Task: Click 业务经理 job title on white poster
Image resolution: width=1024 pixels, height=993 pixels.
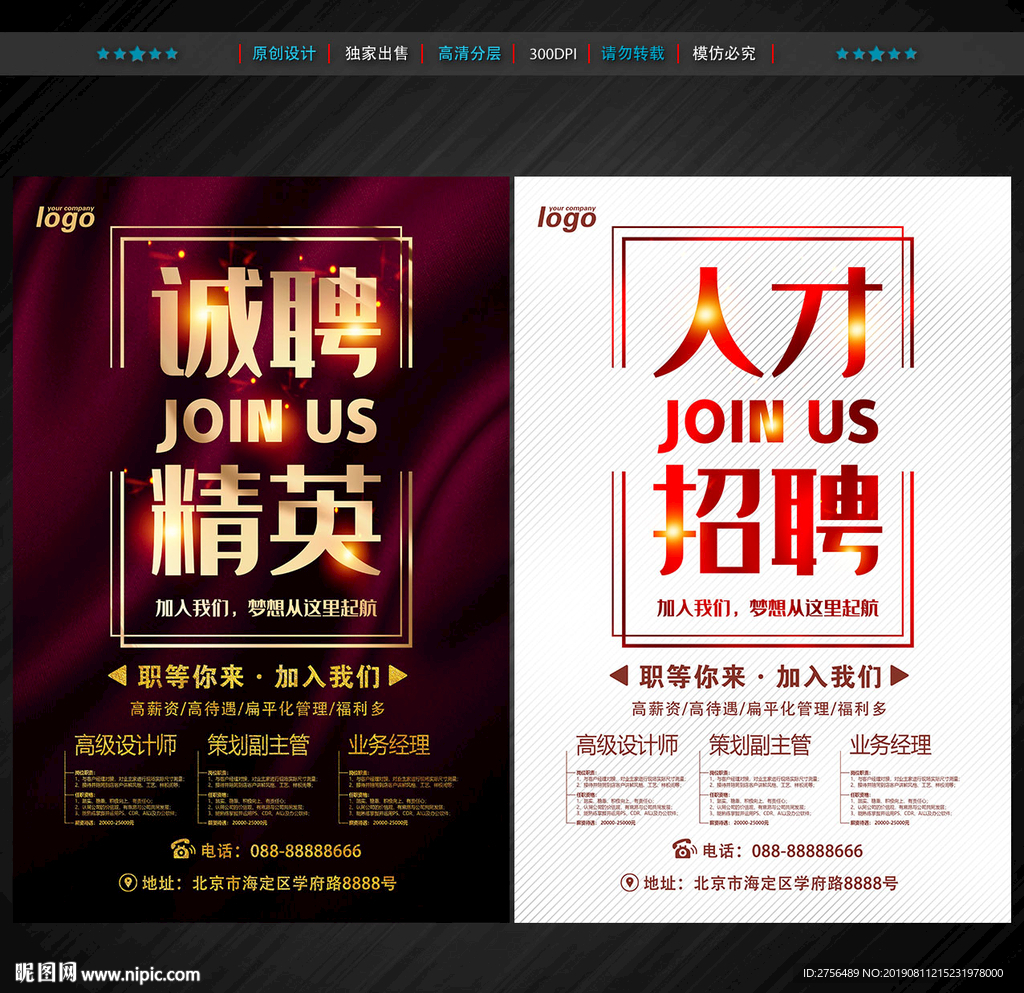Action: point(890,745)
